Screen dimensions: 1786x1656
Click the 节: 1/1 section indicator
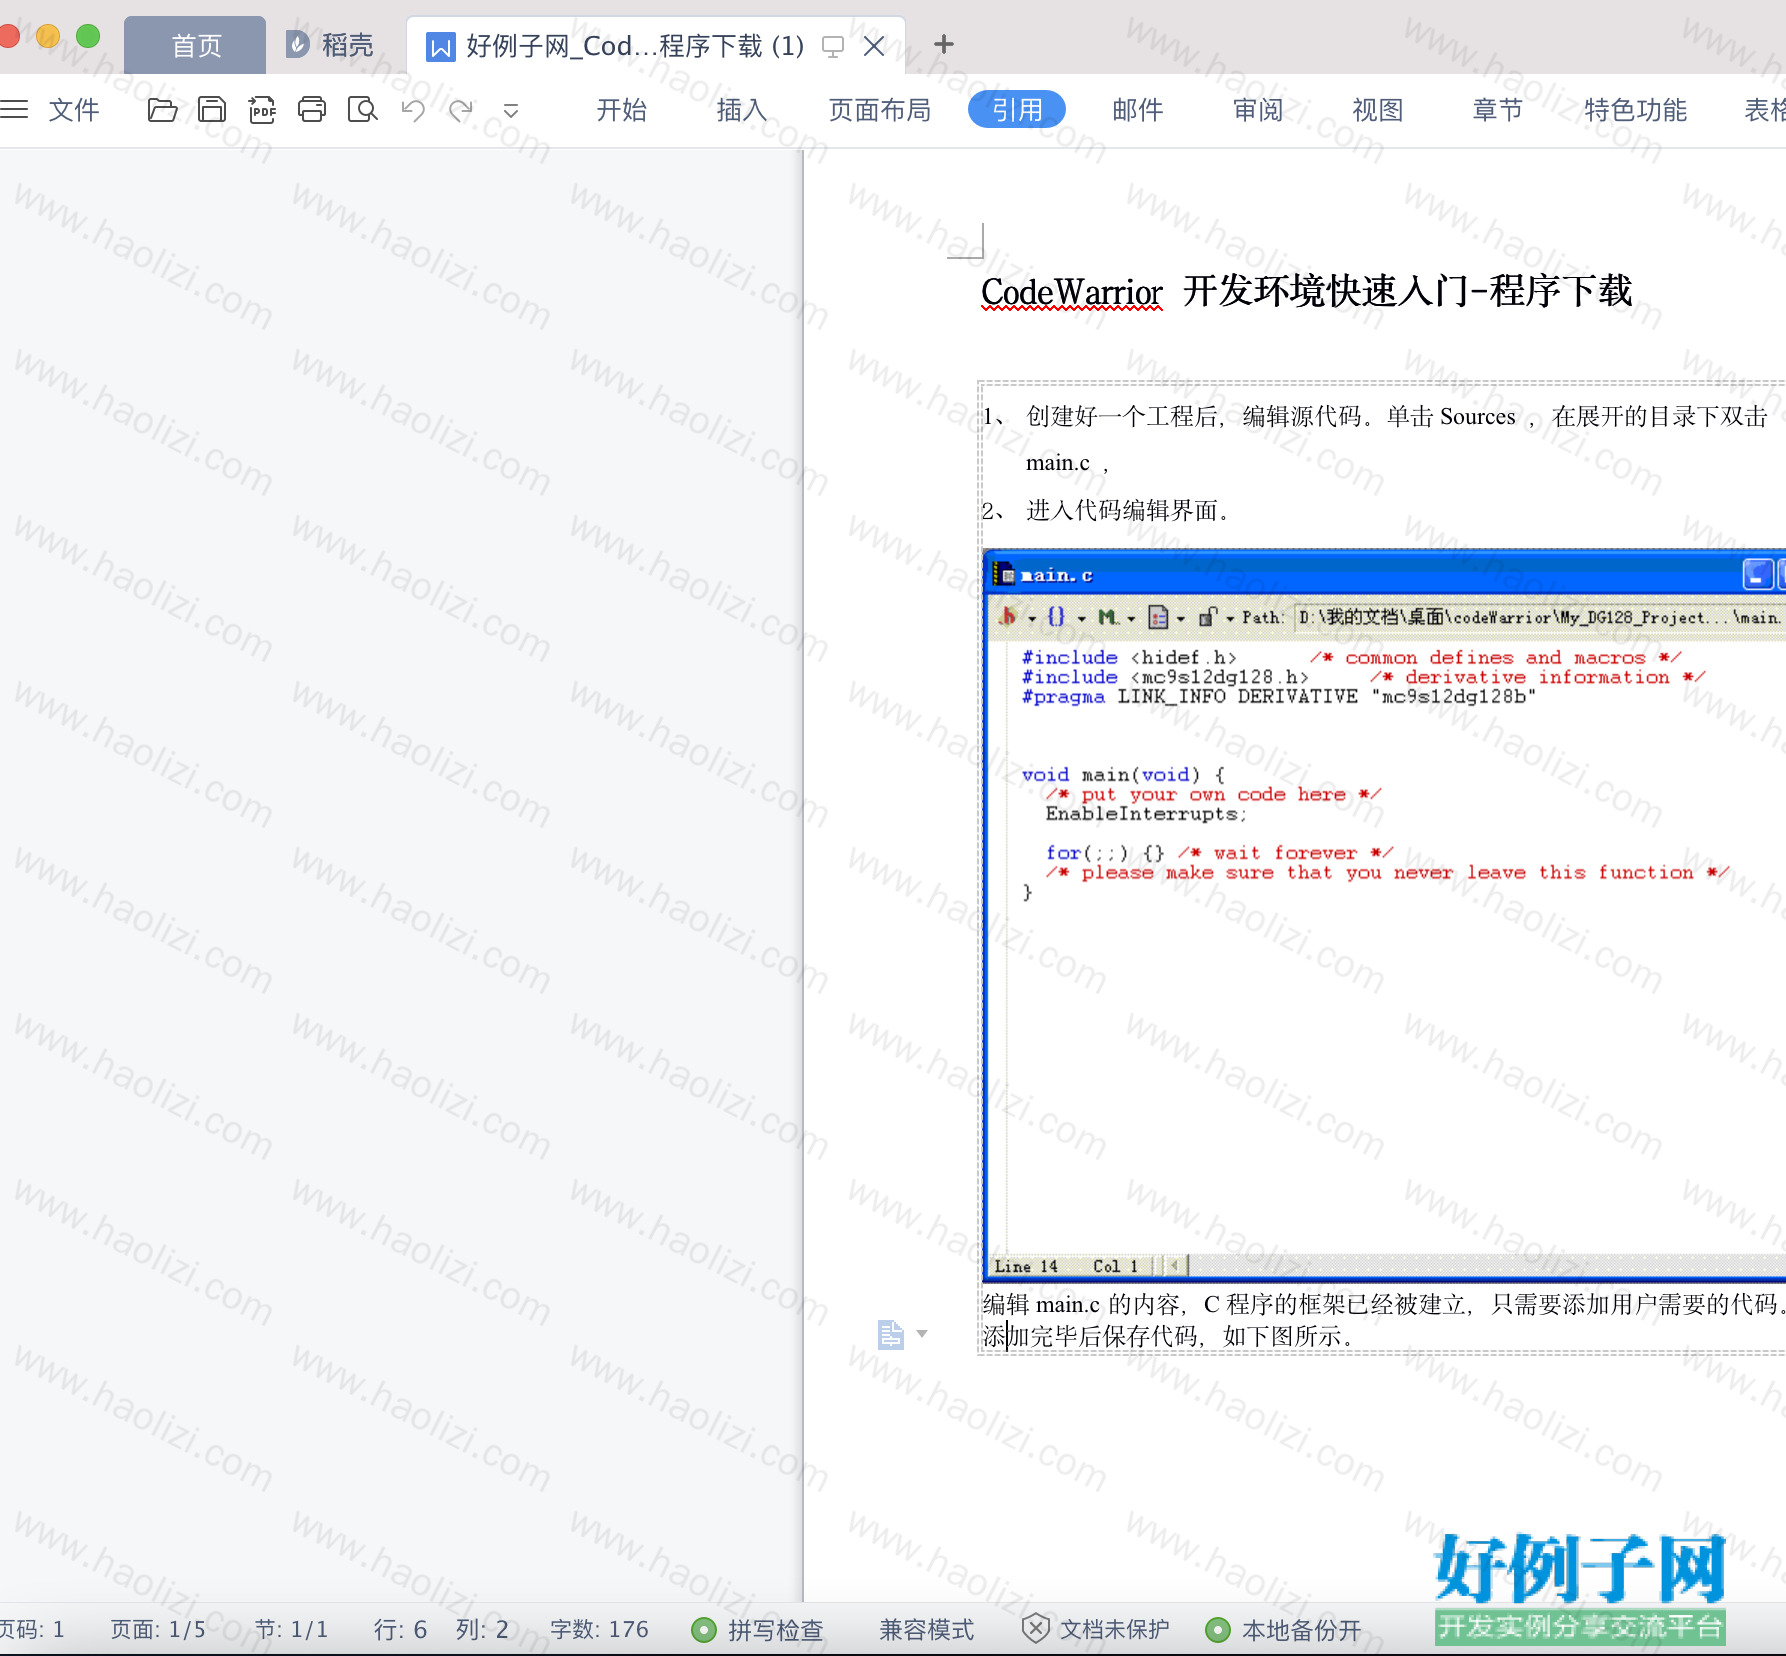point(292,1630)
